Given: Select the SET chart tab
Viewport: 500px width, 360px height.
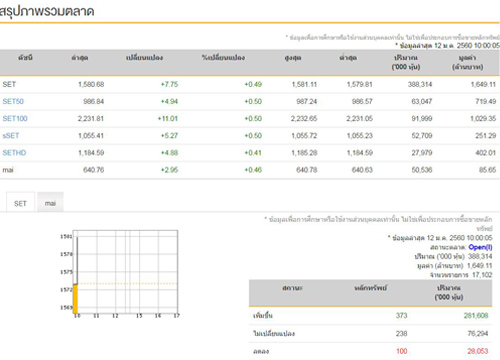Looking at the screenshot, I should click(x=20, y=203).
